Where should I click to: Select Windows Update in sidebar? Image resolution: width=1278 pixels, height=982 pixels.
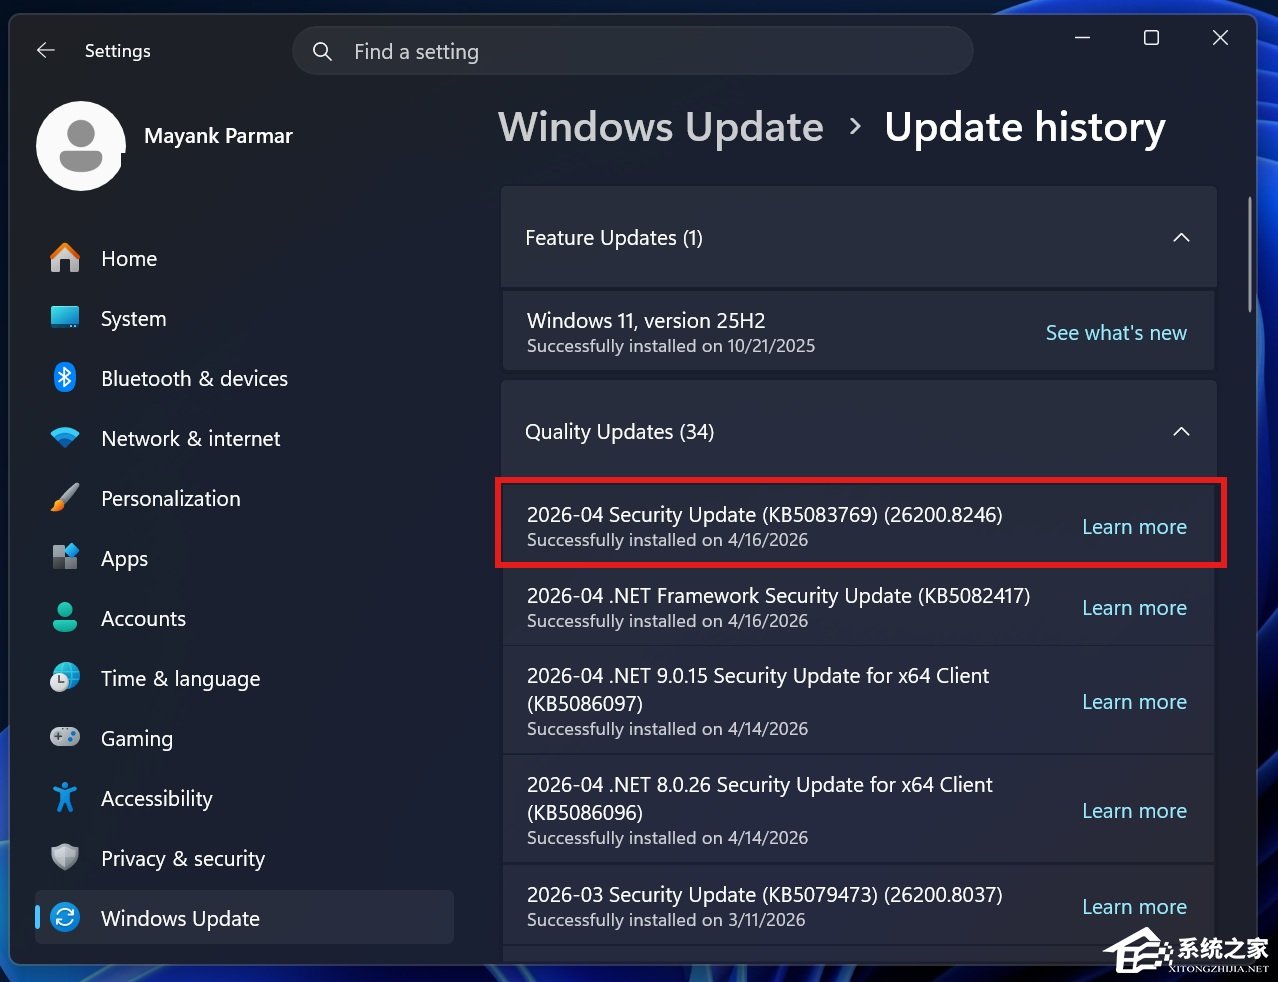(244, 917)
